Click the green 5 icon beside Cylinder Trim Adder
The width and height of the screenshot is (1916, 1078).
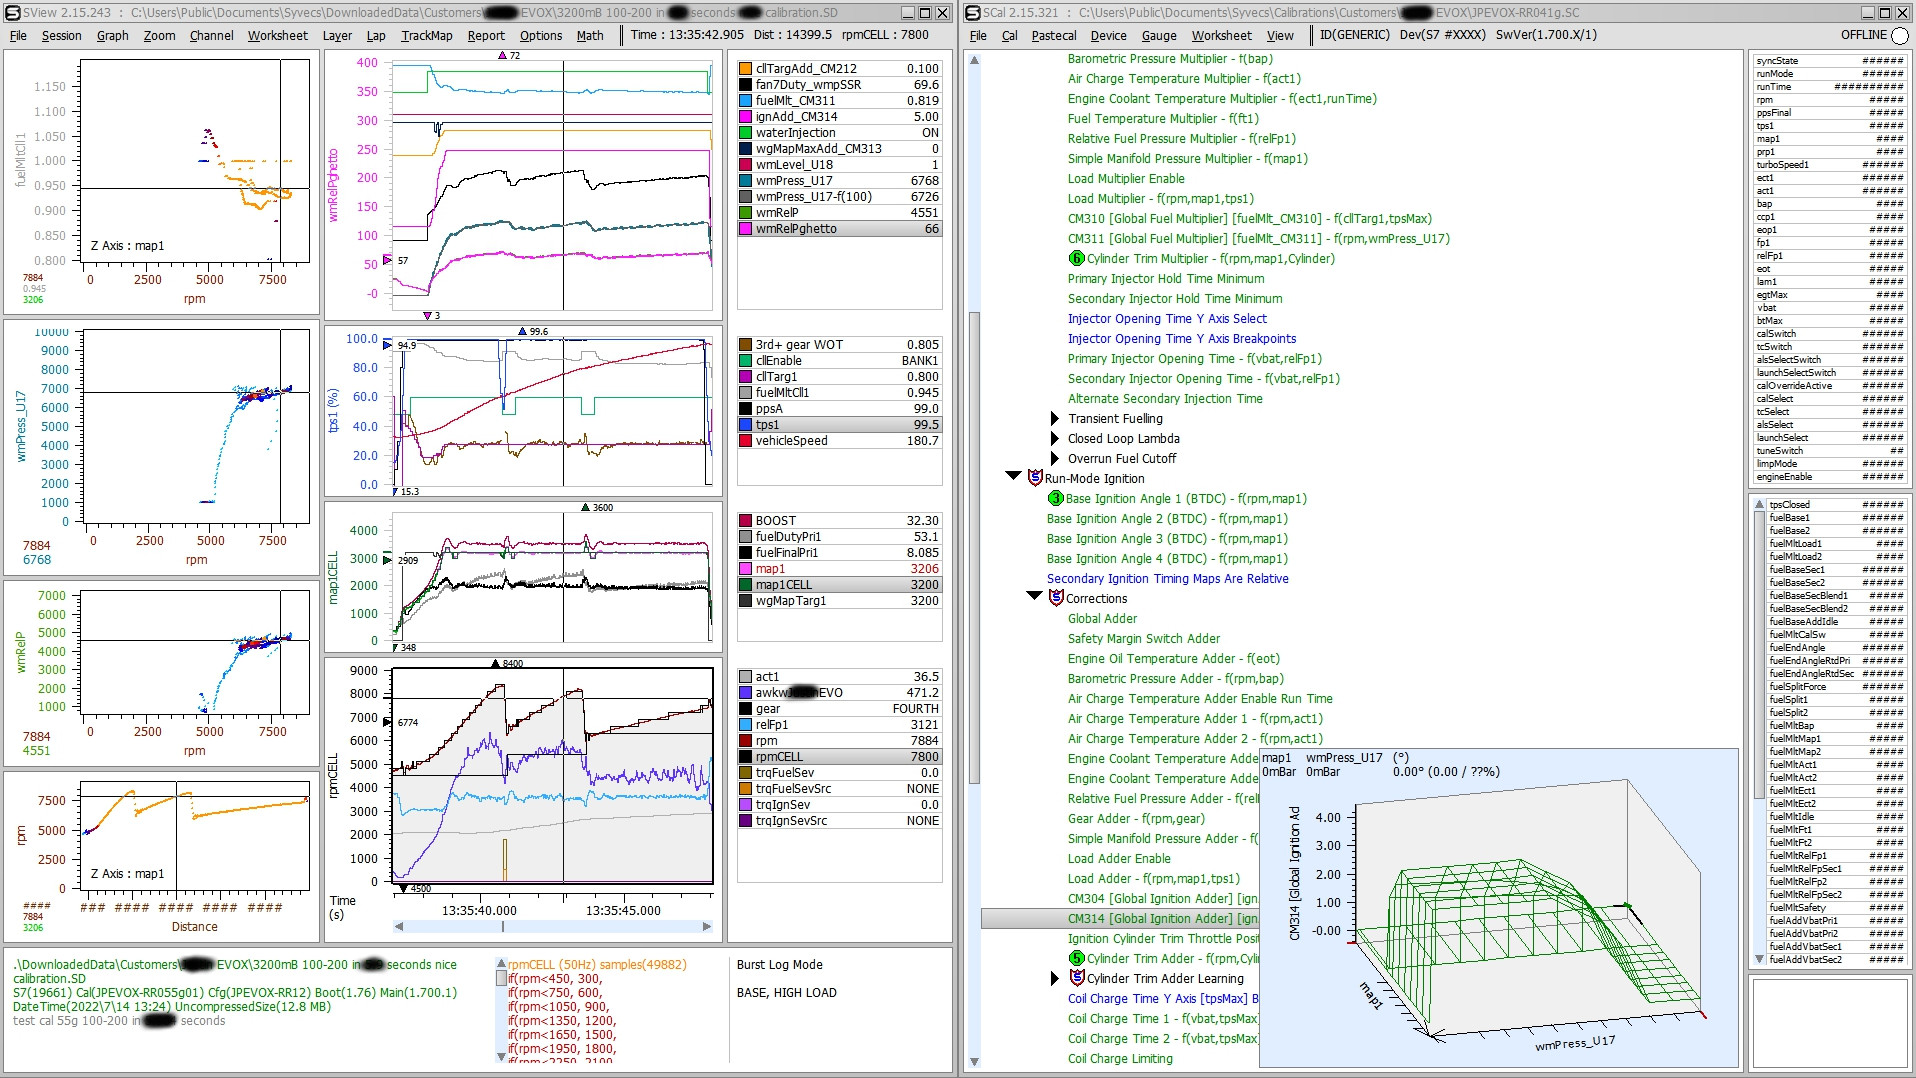click(x=1076, y=958)
